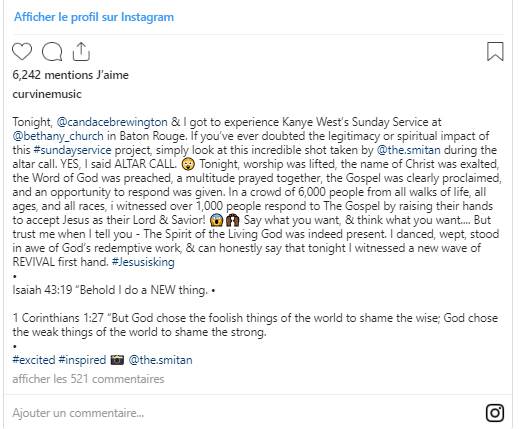
Task: Open the #excited hashtag
Action: [34, 360]
